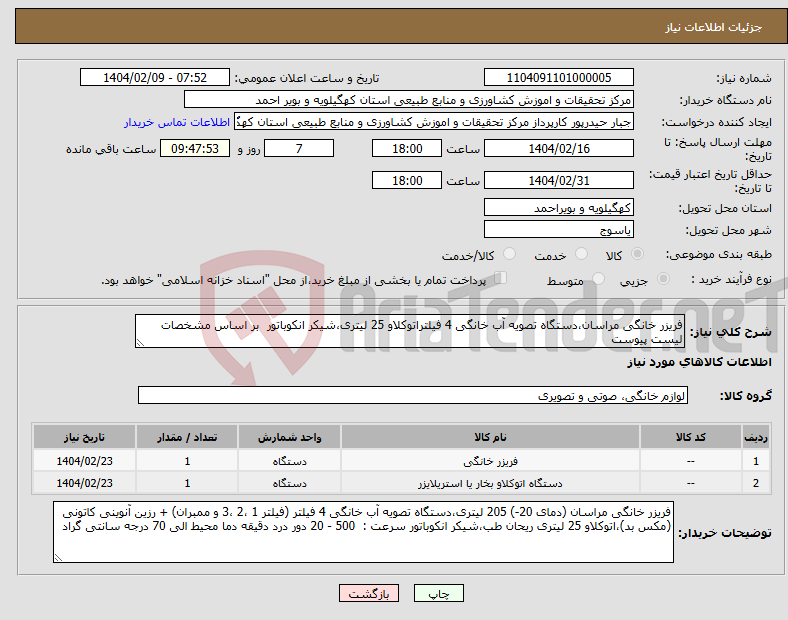Viewport: 788px width, 620px height.
Task: Toggle the Islamic treasury payment checkbox
Action: click(500, 278)
